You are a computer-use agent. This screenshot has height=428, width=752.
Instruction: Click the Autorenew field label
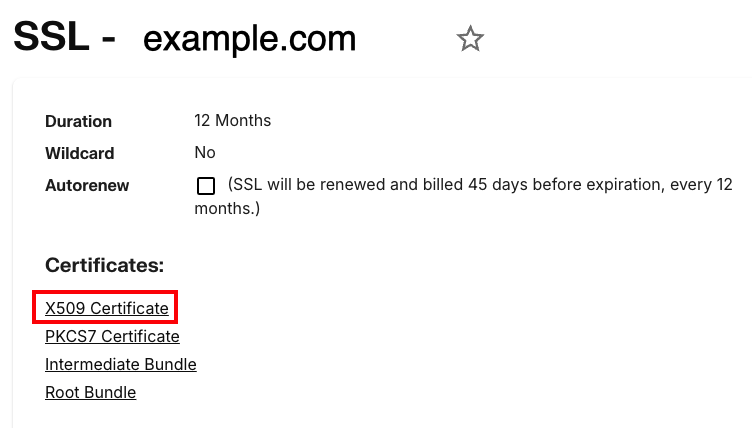pos(87,185)
